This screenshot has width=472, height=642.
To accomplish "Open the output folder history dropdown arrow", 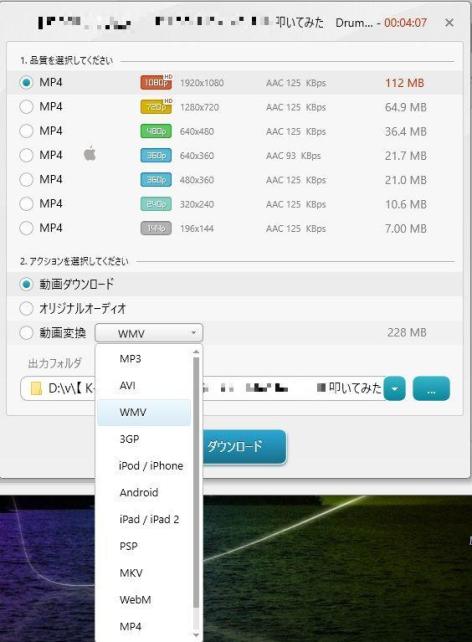I will tap(395, 389).
